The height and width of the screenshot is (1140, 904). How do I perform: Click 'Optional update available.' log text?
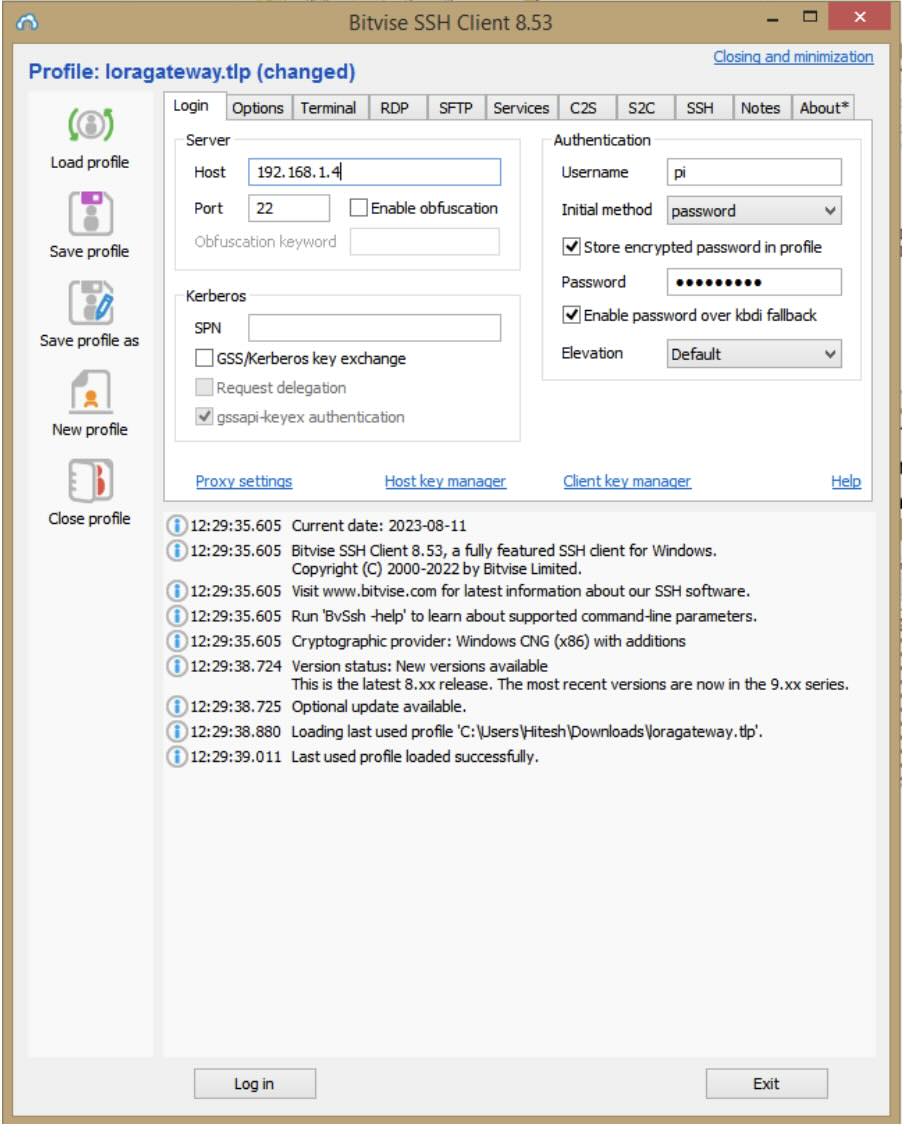point(379,707)
